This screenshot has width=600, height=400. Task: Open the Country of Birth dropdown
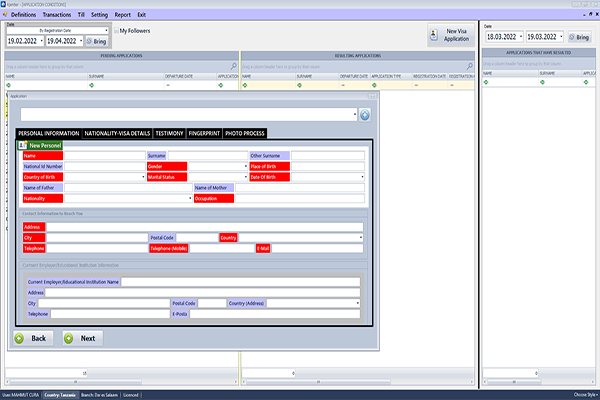pyautogui.click(x=144, y=177)
